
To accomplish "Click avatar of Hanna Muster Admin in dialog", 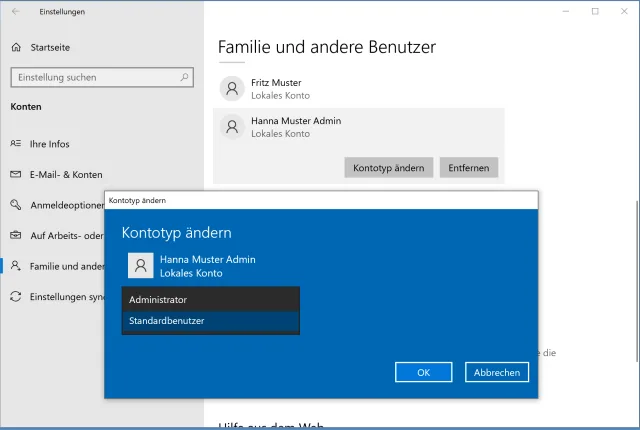I will click(x=141, y=265).
